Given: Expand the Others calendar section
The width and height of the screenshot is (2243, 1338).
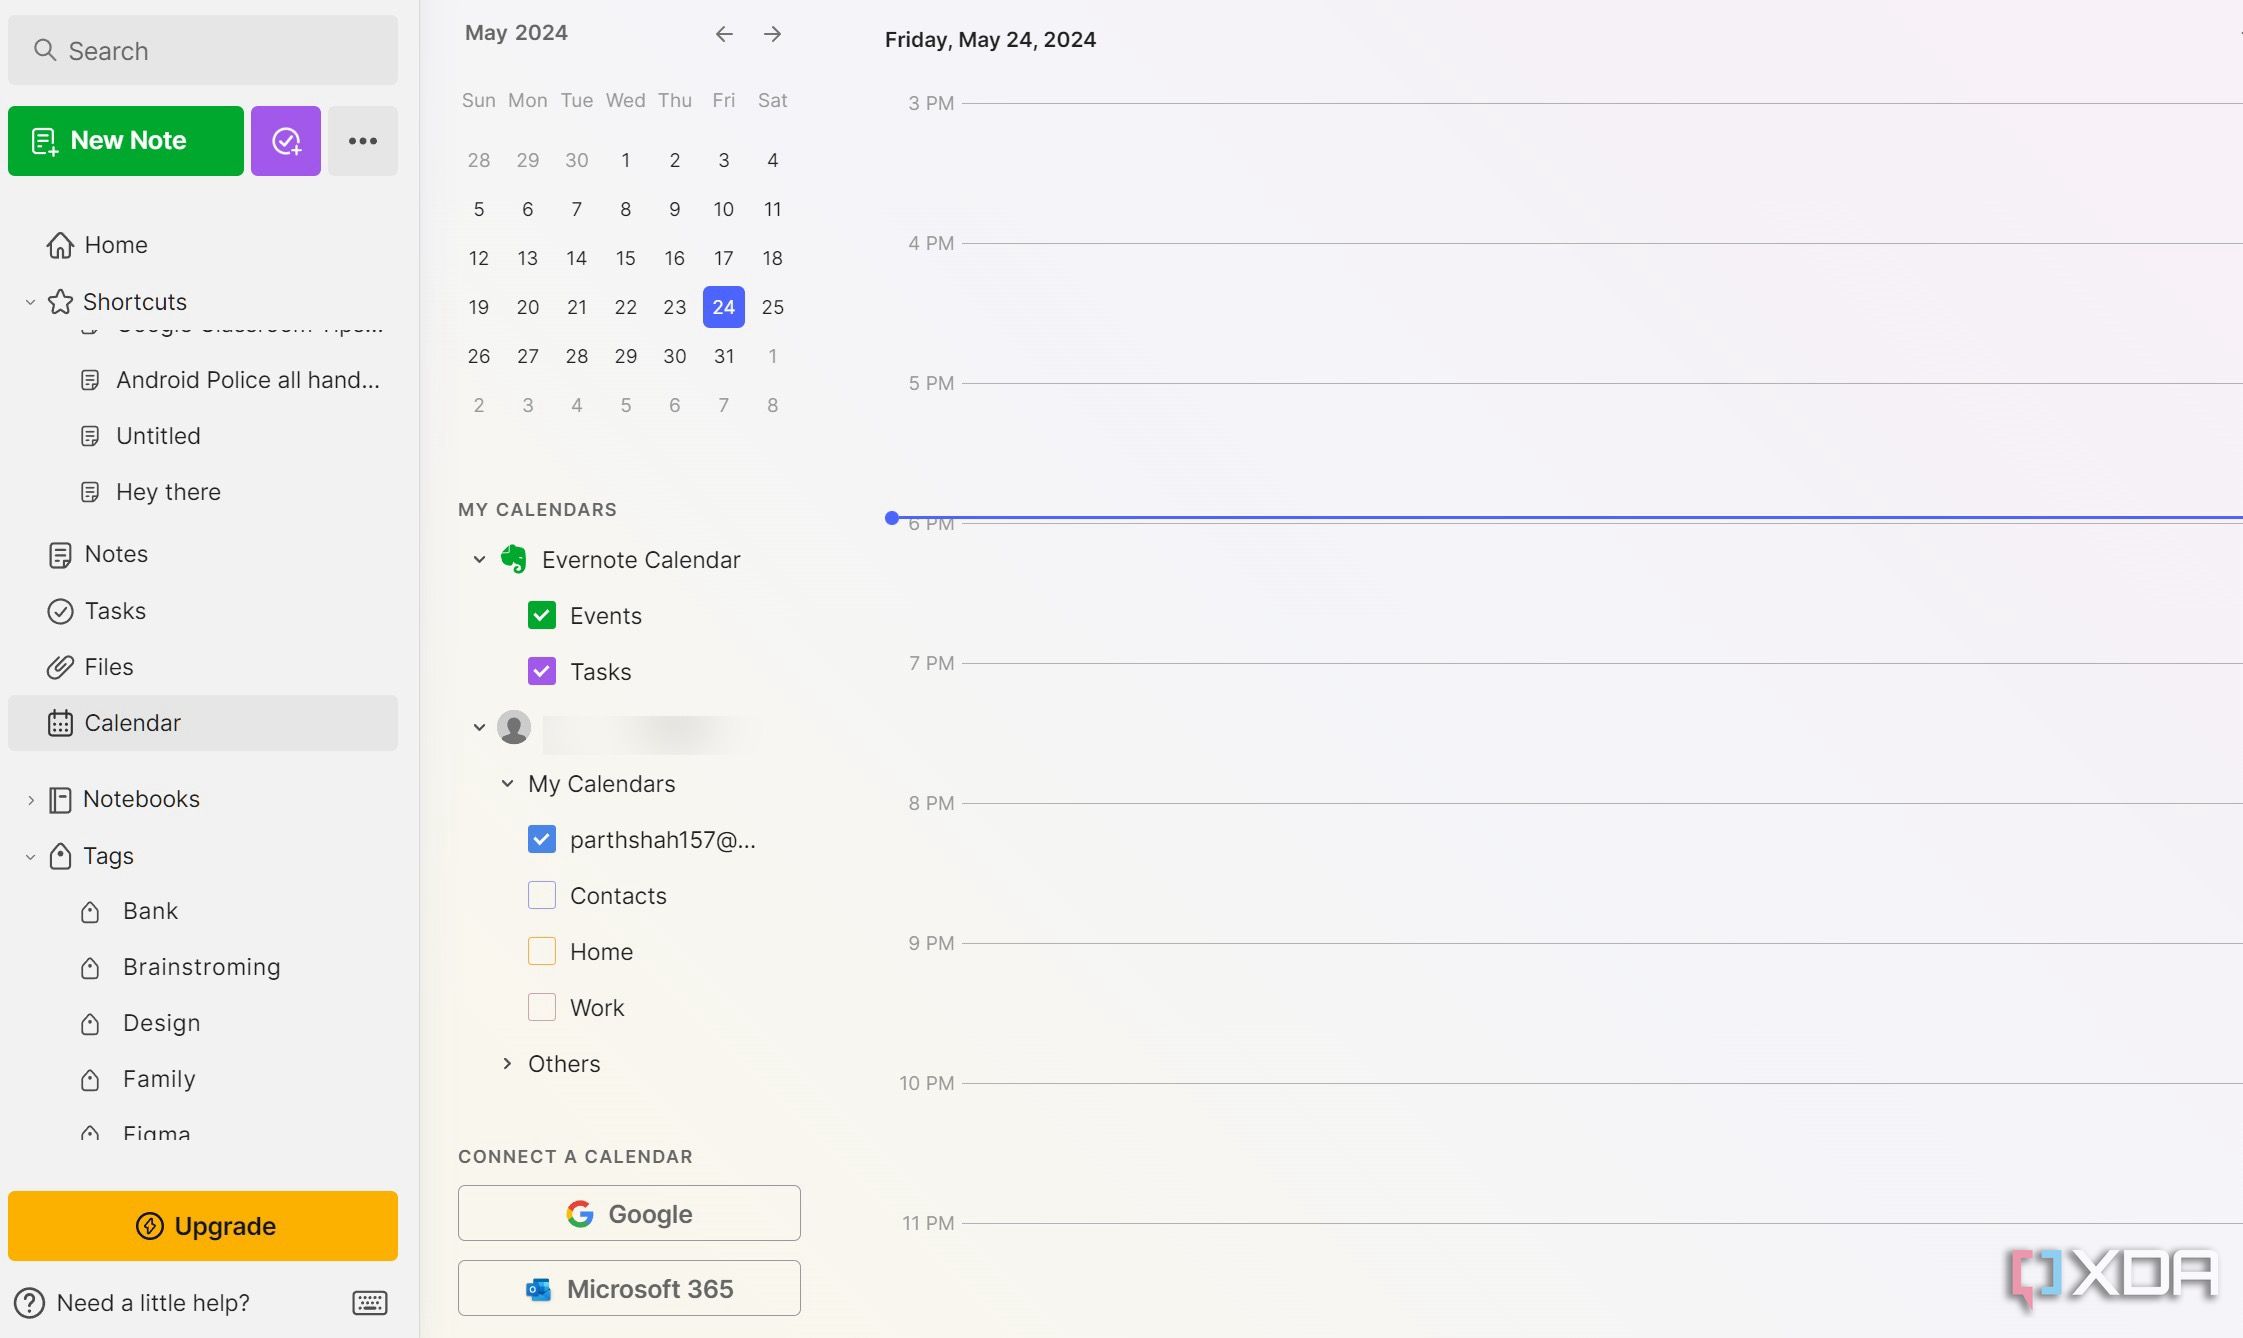Looking at the screenshot, I should coord(505,1062).
